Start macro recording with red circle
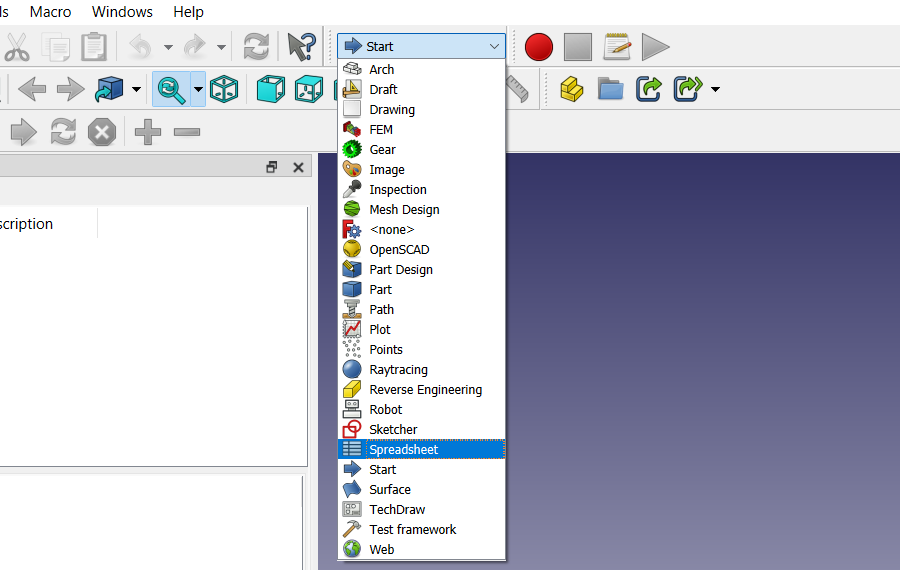Image resolution: width=900 pixels, height=570 pixels. click(539, 47)
